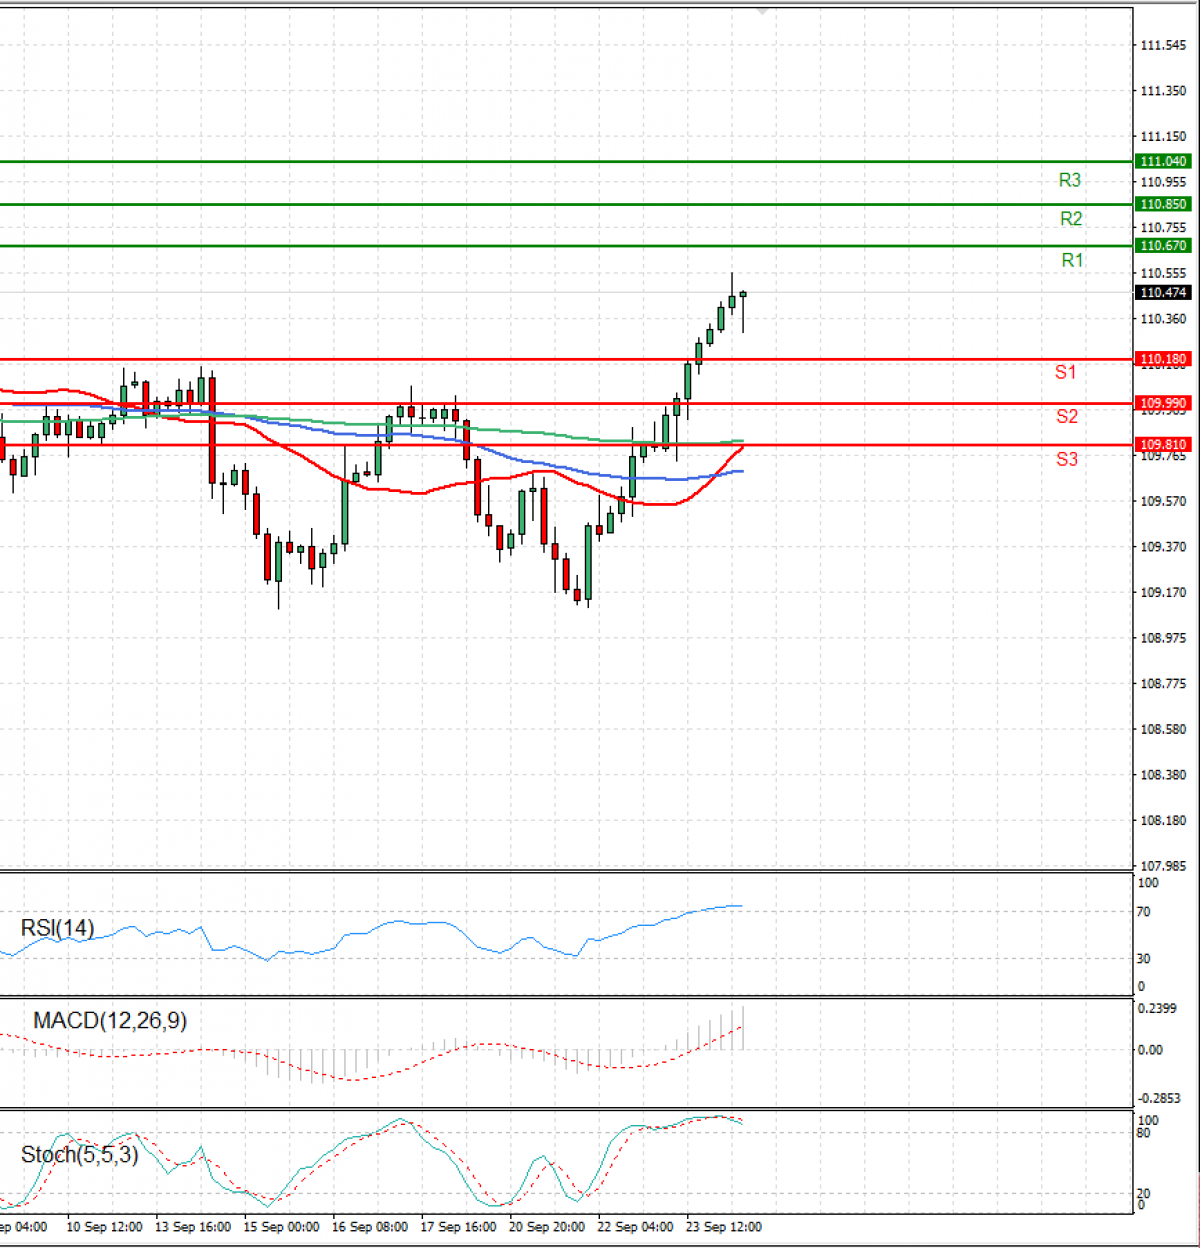Viewport: 1200px width, 1248px height.
Task: Click the 111.040 green price tag
Action: (x=1163, y=162)
